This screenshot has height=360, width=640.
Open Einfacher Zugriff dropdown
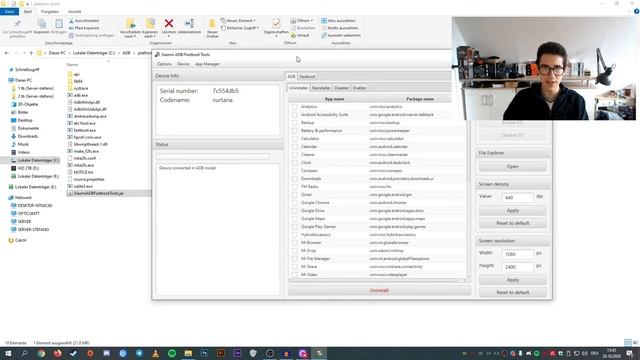(240, 28)
